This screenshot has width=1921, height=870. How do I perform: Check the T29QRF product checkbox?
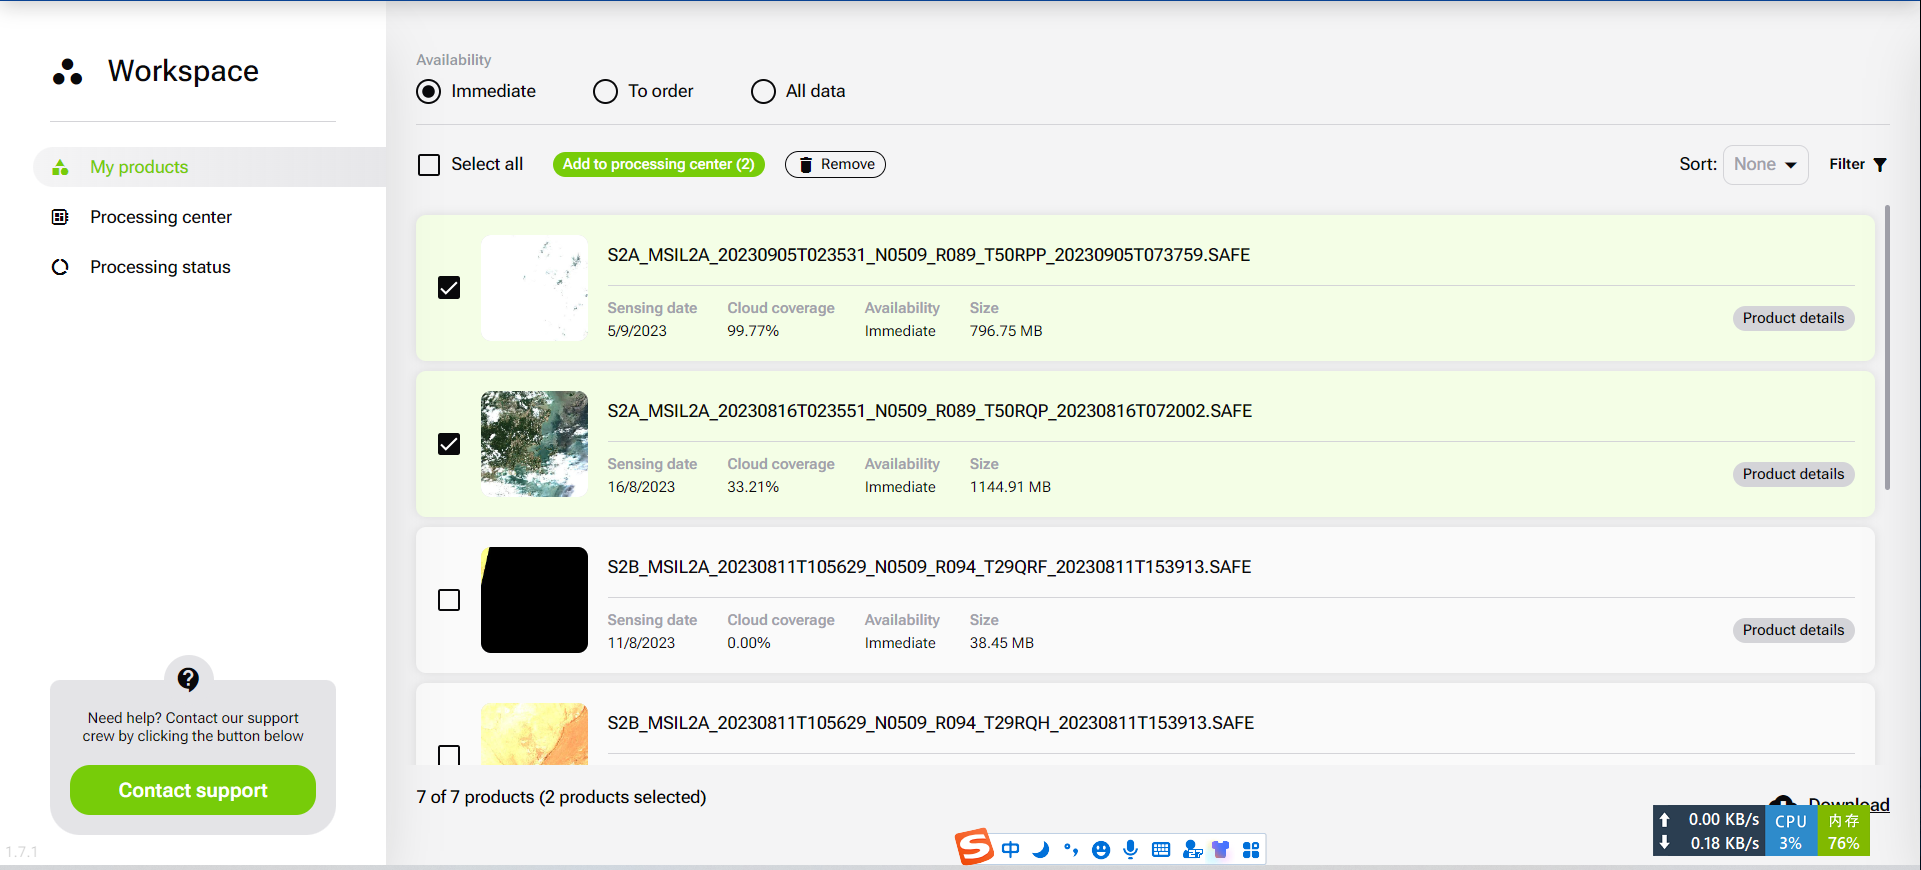(x=449, y=600)
